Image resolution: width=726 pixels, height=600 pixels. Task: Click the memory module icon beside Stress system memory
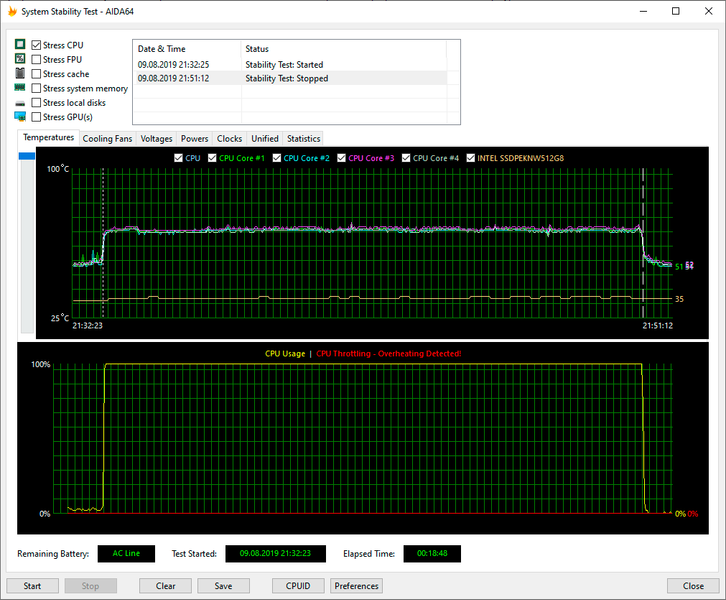(20, 88)
